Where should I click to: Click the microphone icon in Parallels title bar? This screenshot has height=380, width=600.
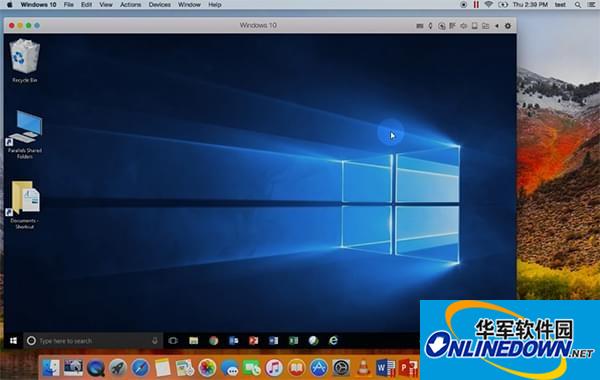[x=430, y=26]
